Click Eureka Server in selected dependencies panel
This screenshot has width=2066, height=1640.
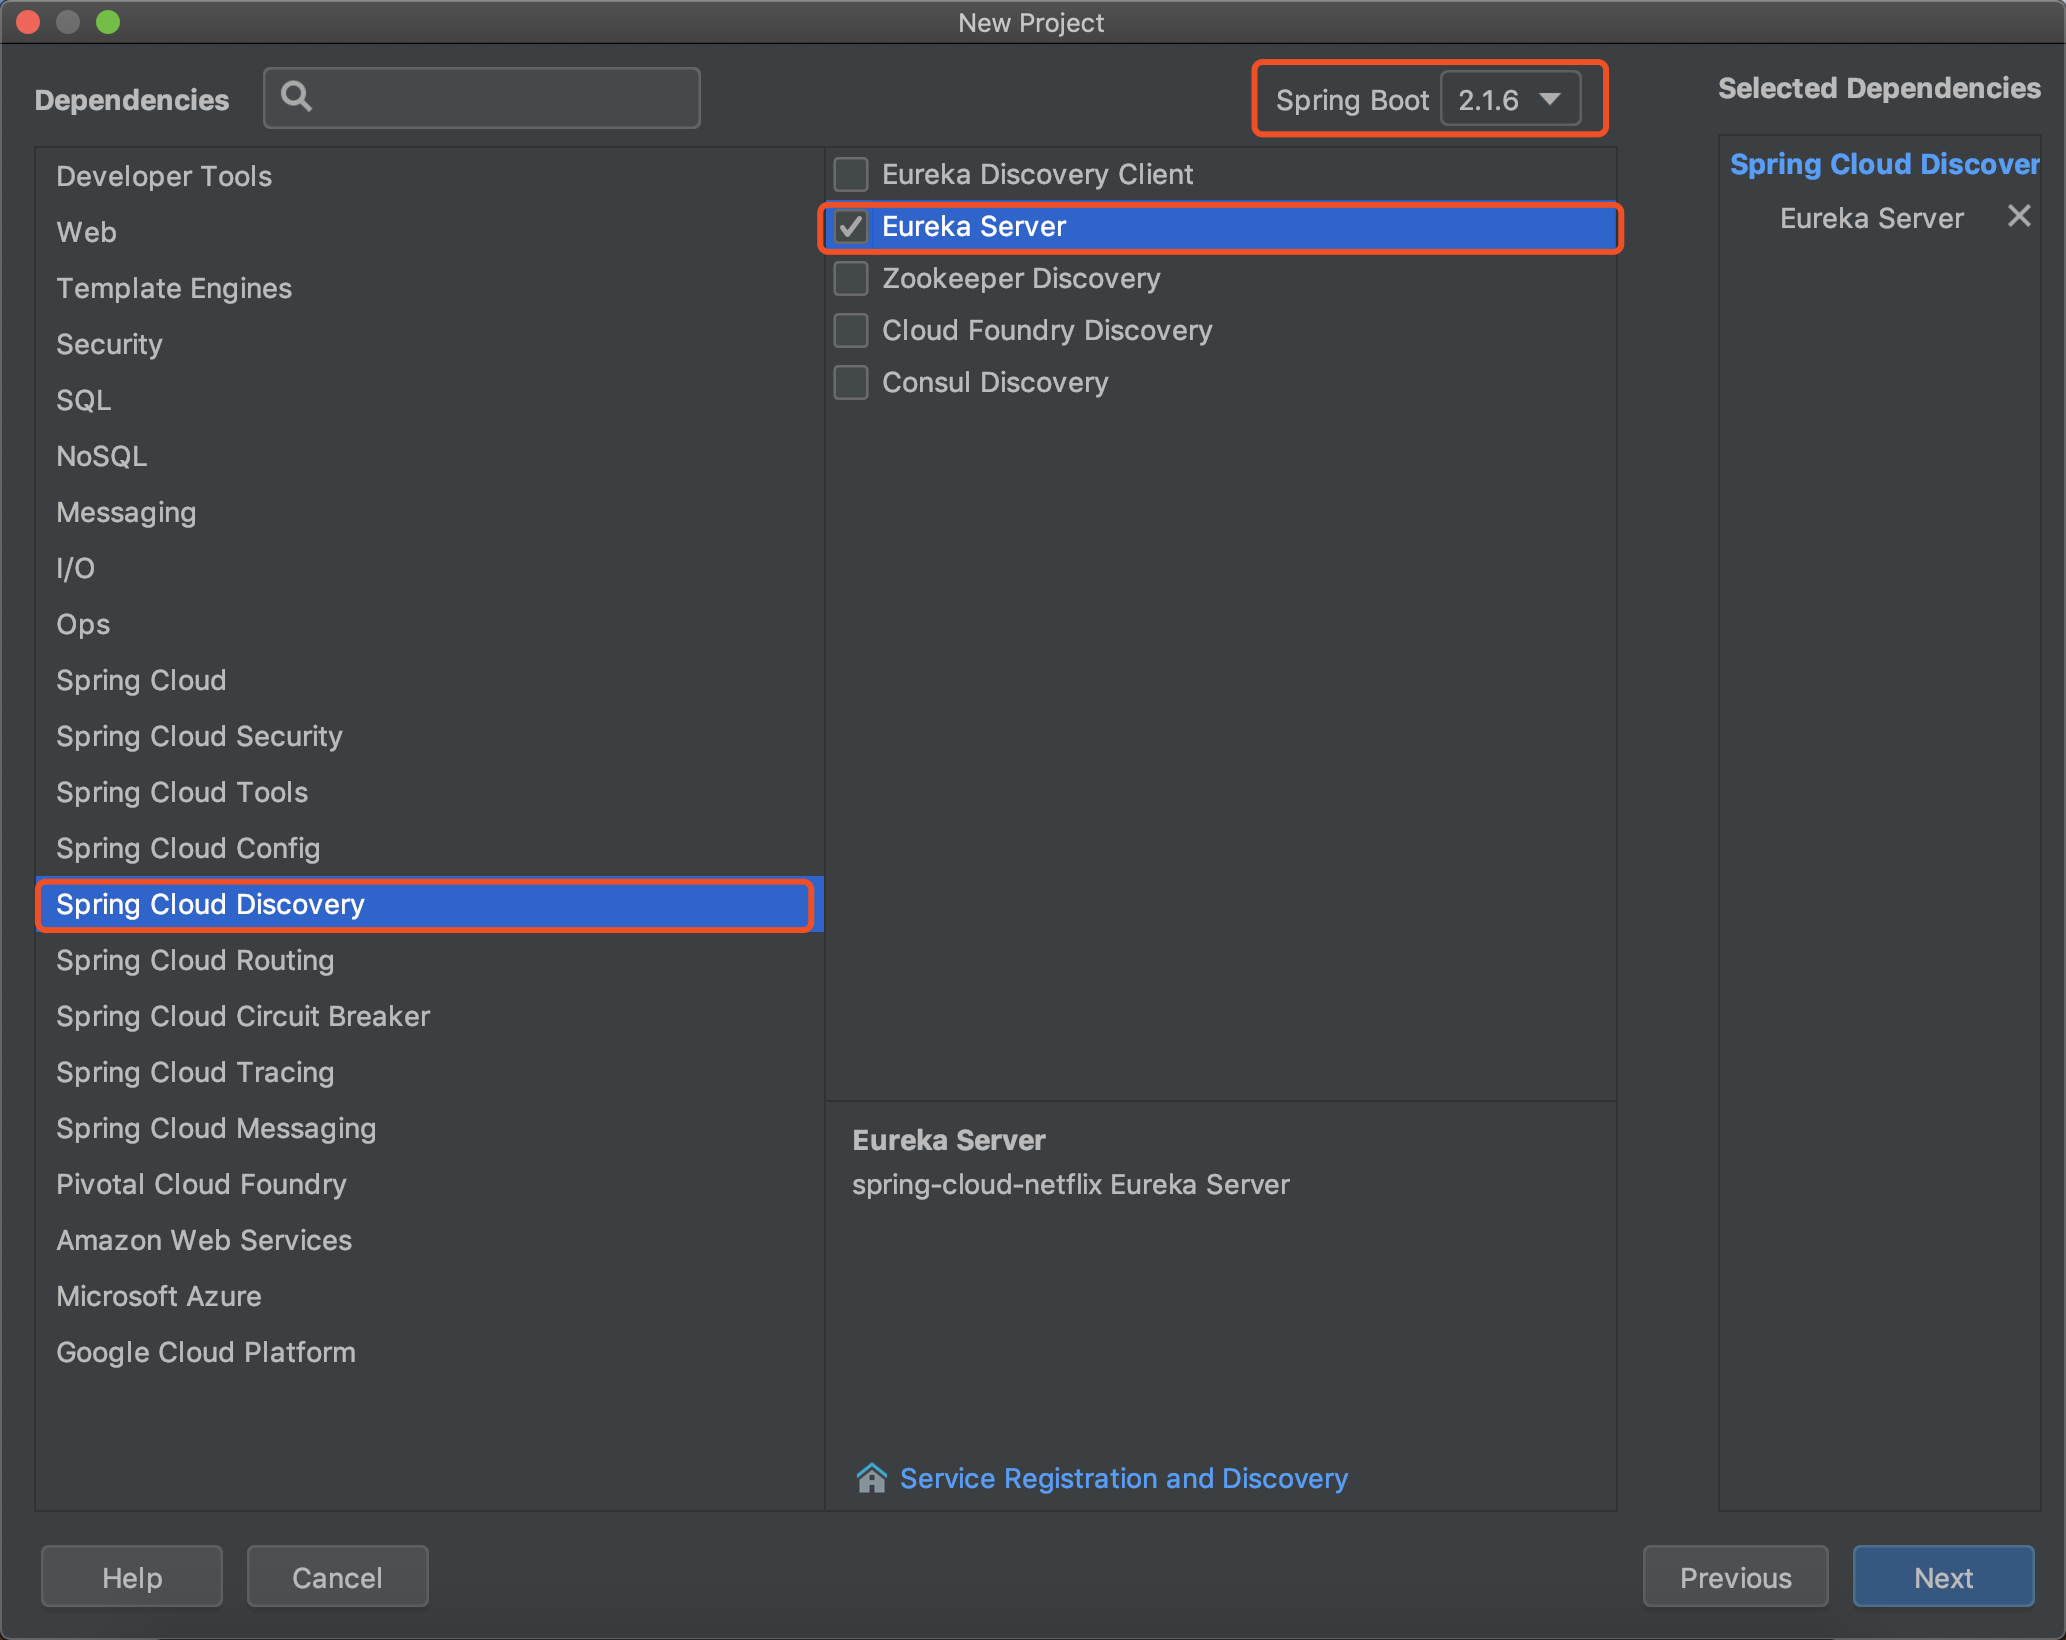point(1872,218)
